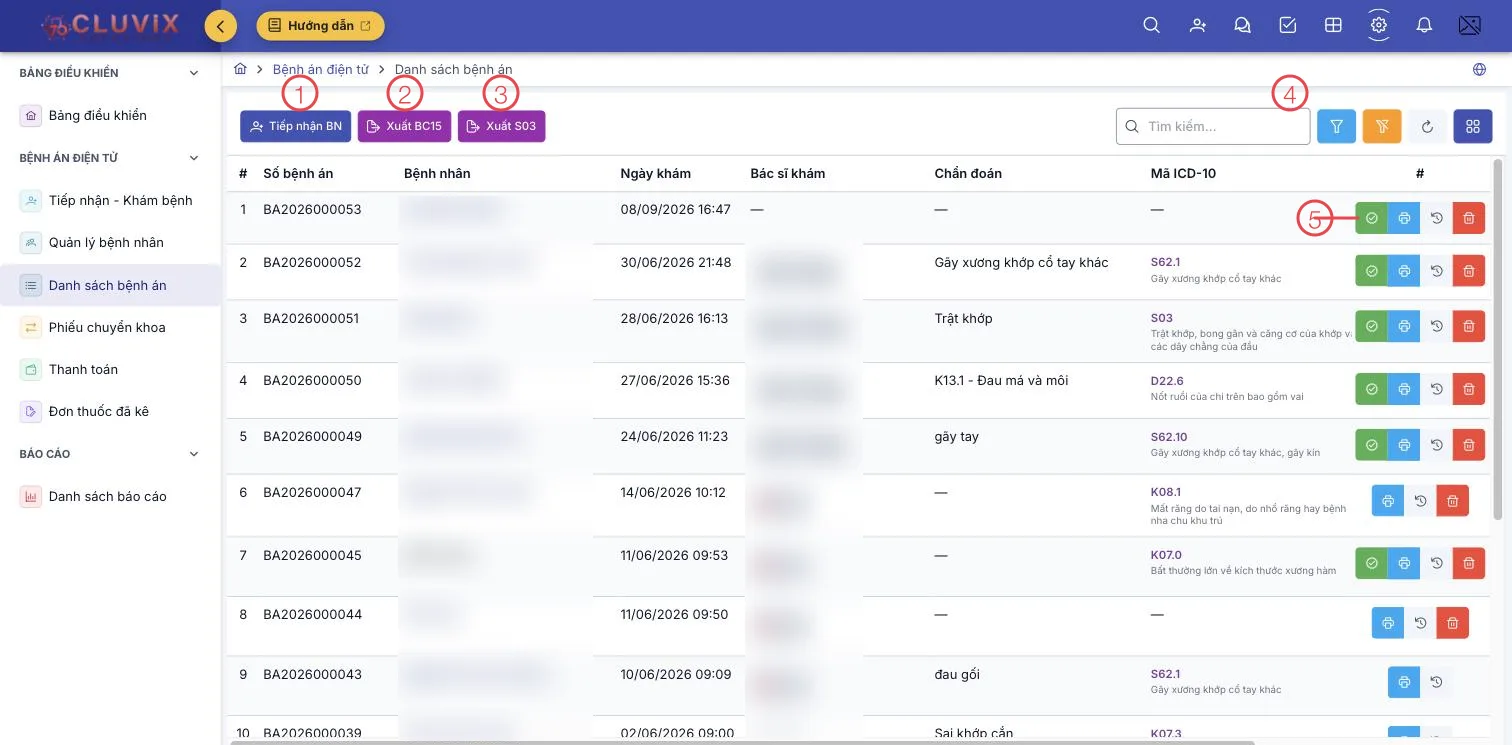
Task: Delete record BA2026000044
Action: click(1452, 623)
